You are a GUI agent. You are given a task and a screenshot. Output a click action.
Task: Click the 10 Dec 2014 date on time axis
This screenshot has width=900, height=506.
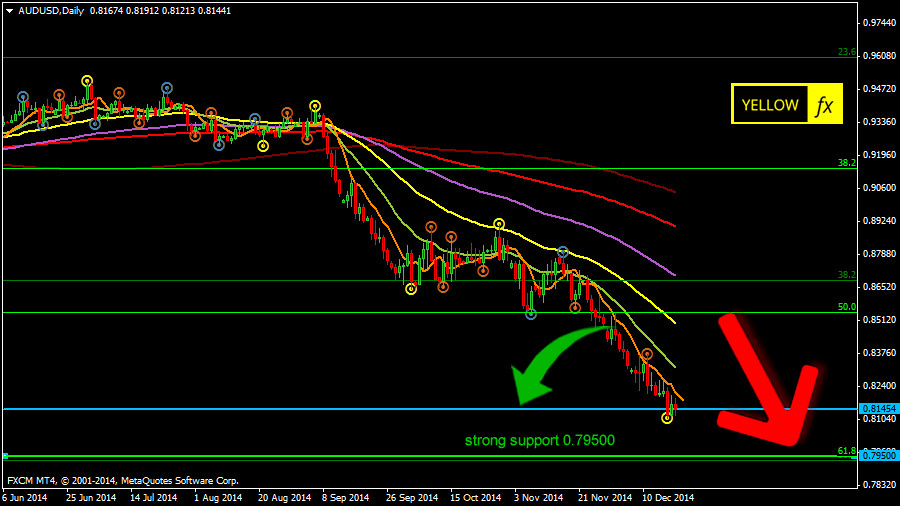668,497
